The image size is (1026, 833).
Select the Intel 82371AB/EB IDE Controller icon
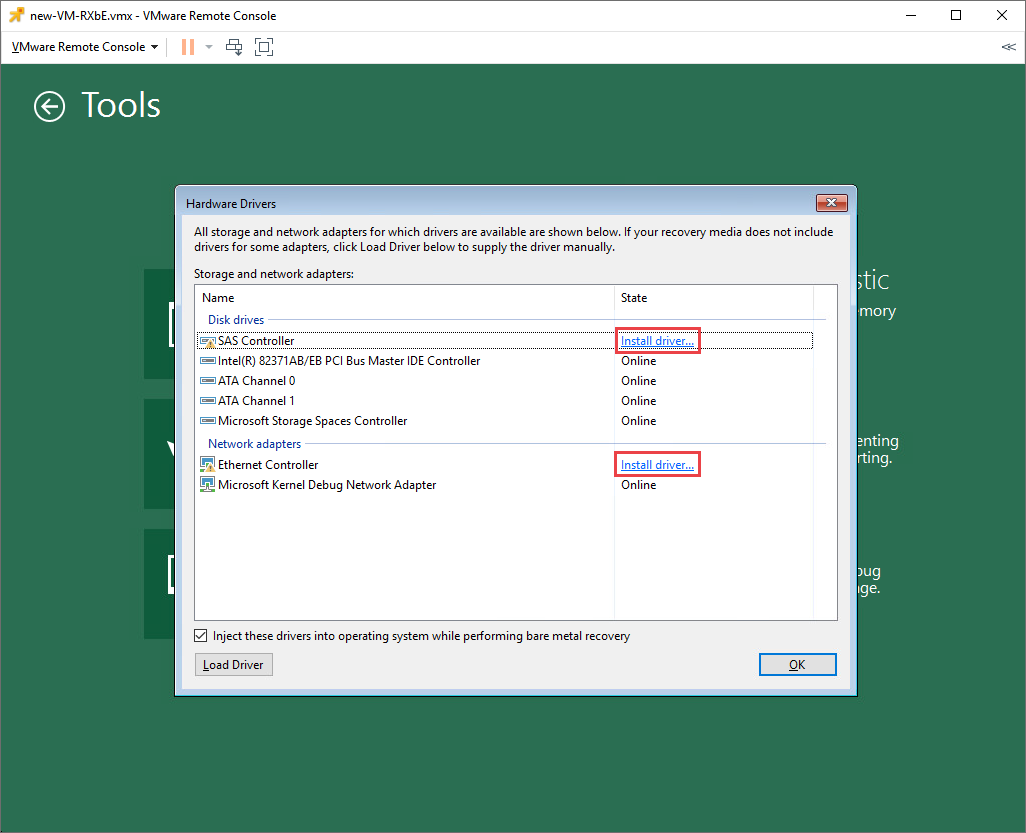pyautogui.click(x=207, y=361)
